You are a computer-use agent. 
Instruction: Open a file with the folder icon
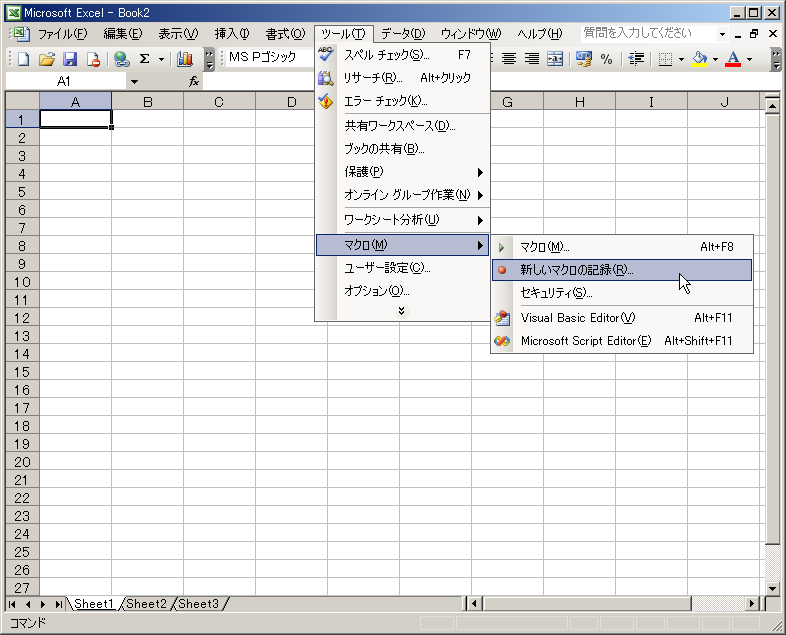coord(47,59)
